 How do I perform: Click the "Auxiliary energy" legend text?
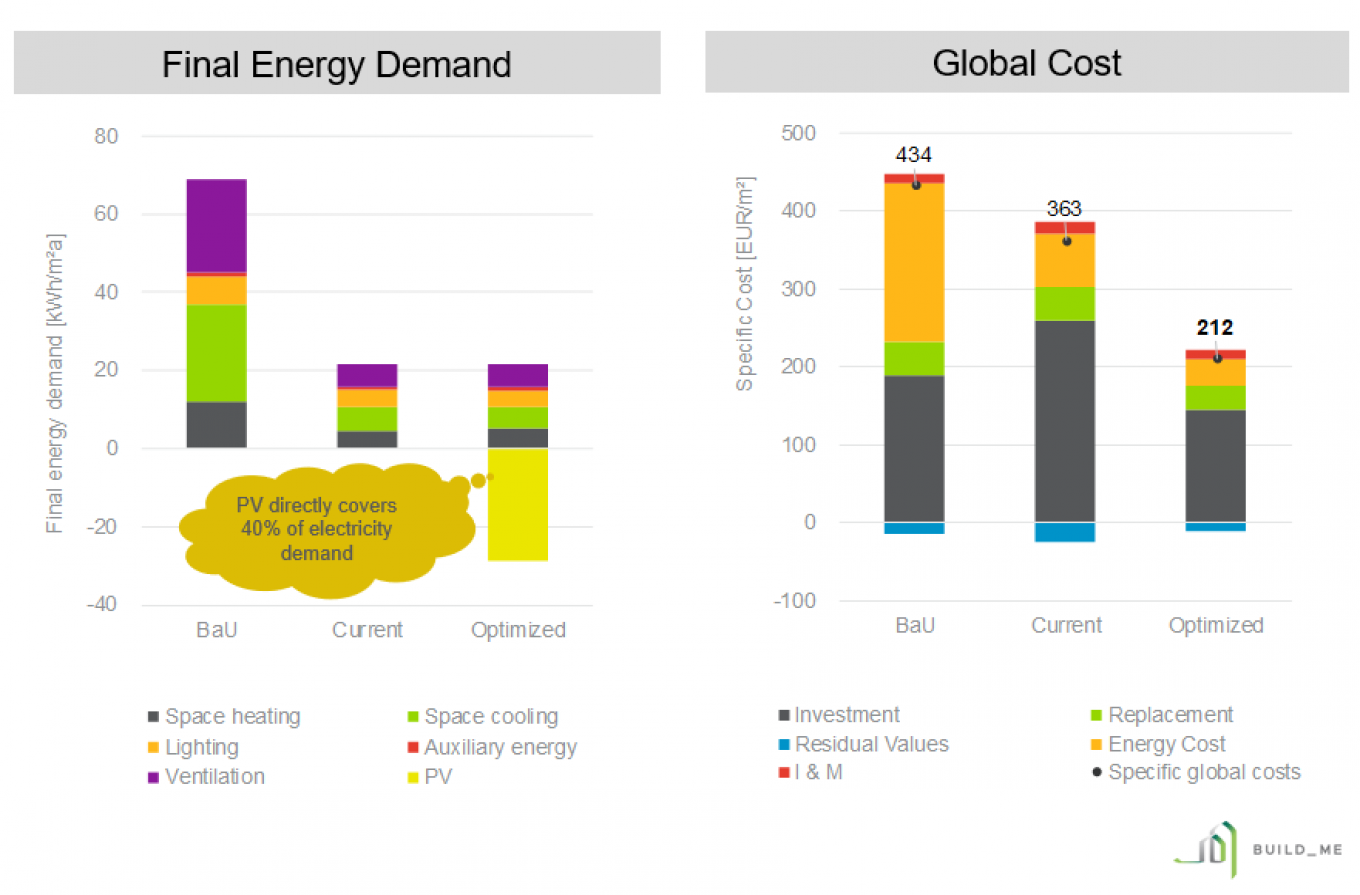pyautogui.click(x=500, y=747)
